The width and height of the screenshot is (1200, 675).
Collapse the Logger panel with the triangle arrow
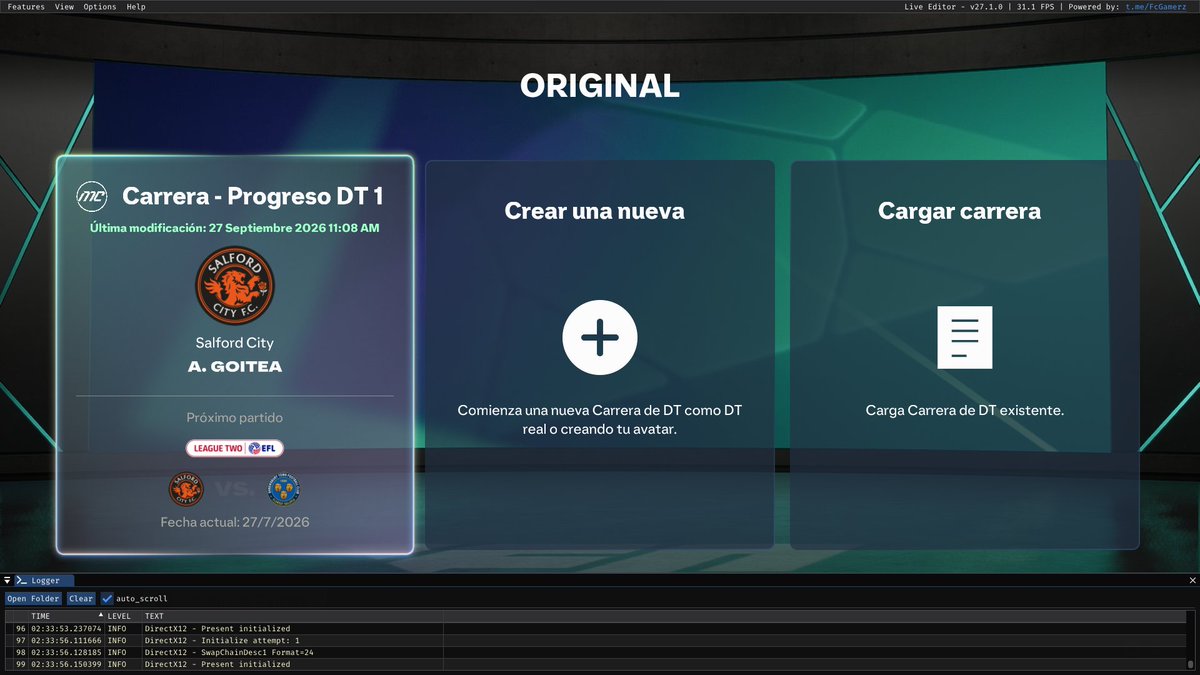[x=7, y=580]
